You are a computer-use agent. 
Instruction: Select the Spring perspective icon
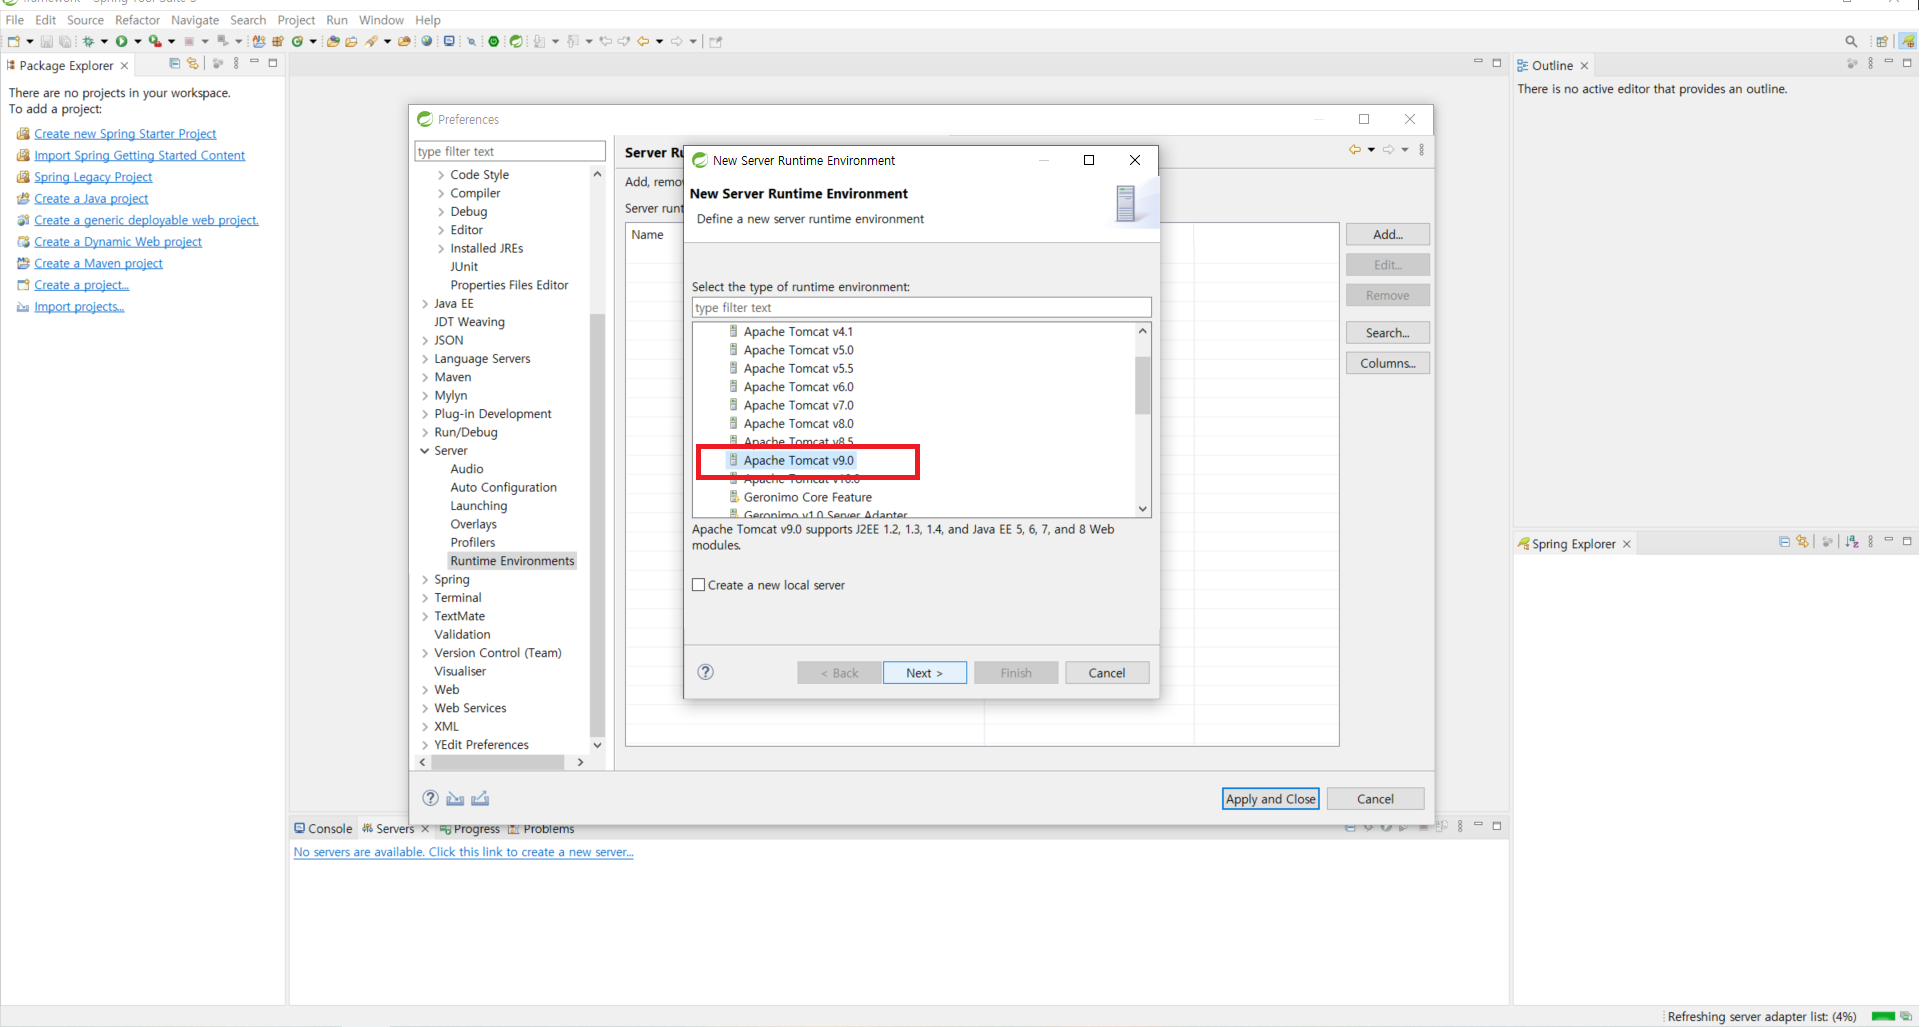click(x=1908, y=41)
